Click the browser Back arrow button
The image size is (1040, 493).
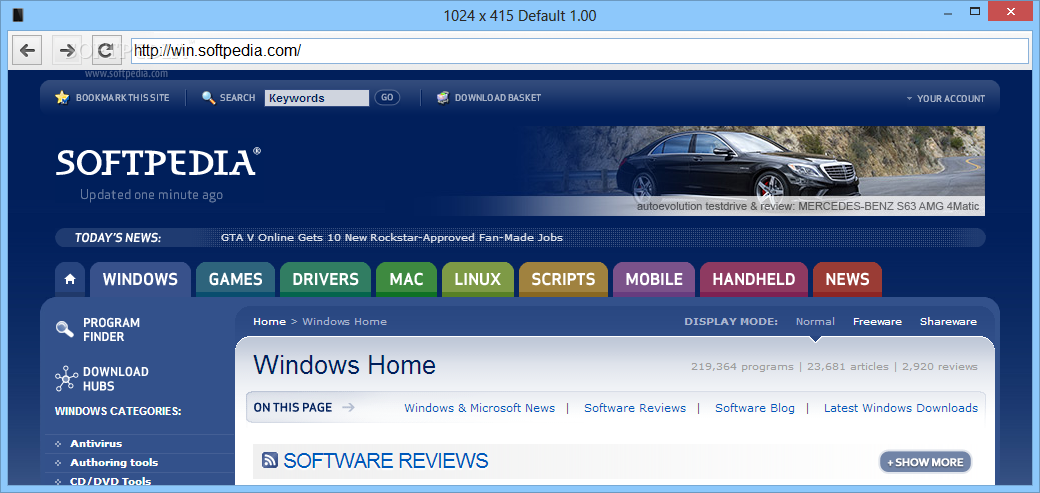coord(27,50)
